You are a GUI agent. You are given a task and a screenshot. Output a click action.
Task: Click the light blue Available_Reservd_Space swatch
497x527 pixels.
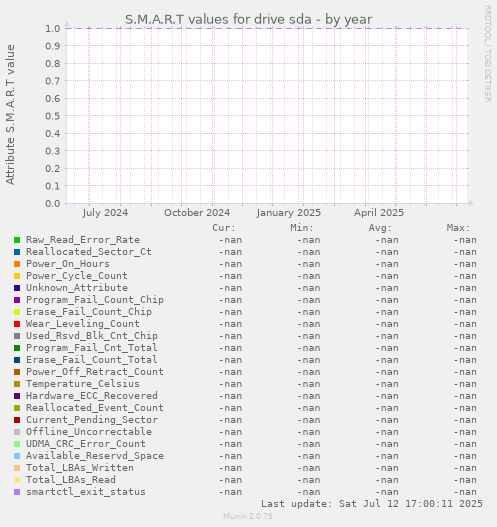[x=17, y=456]
